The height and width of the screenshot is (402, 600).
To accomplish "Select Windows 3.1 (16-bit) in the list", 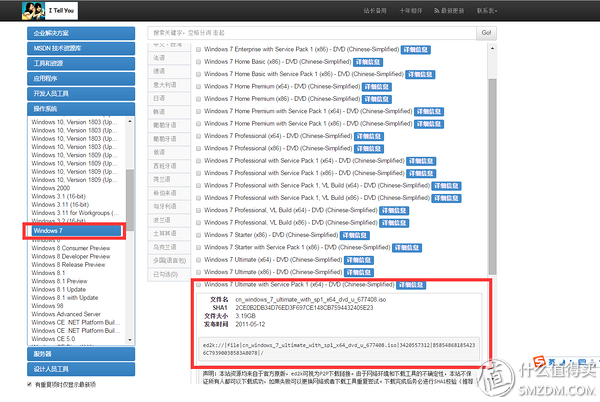I will click(58, 196).
